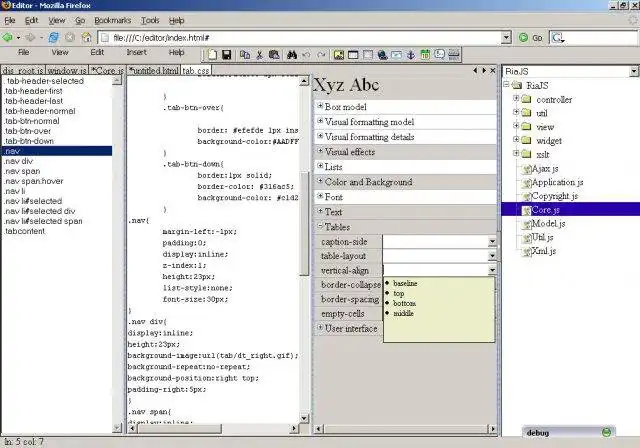
Task: Switch to the *untitled.html tab
Action: [154, 71]
